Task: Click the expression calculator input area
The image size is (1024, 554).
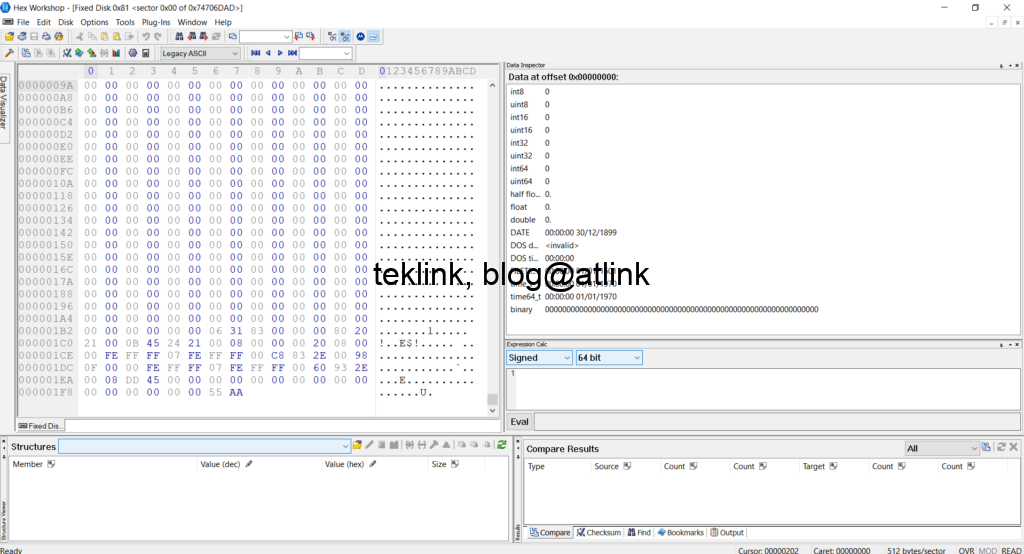Action: click(x=763, y=389)
